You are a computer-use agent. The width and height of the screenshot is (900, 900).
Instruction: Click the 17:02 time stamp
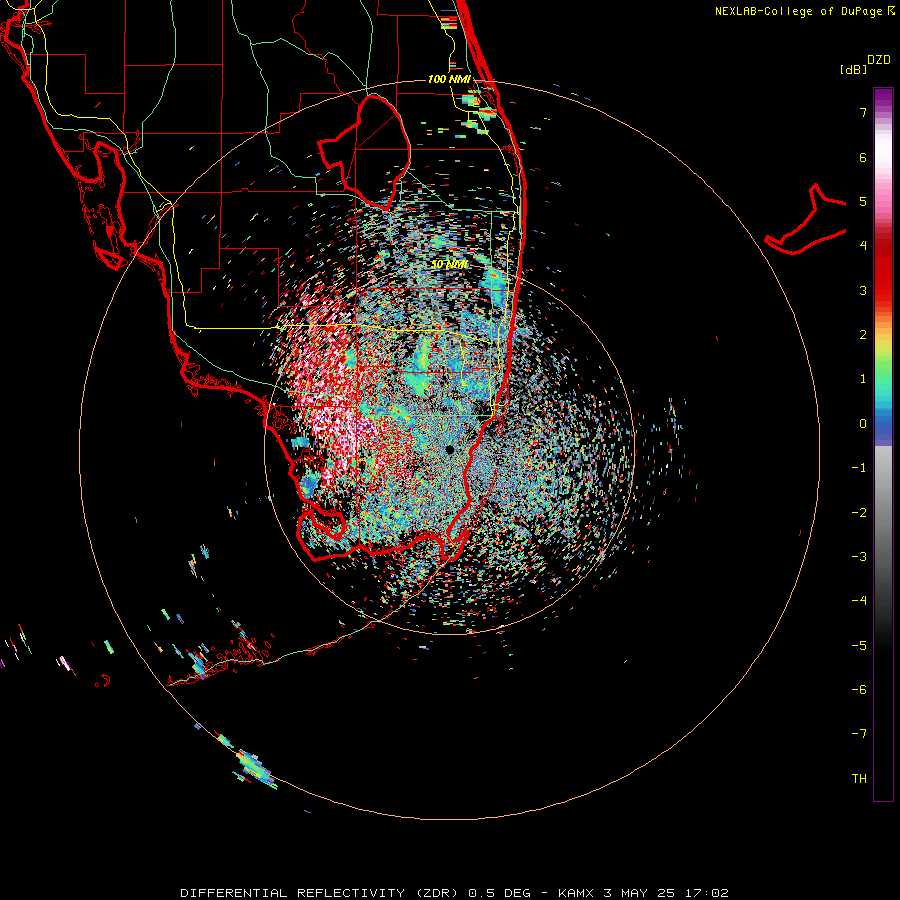coord(707,893)
